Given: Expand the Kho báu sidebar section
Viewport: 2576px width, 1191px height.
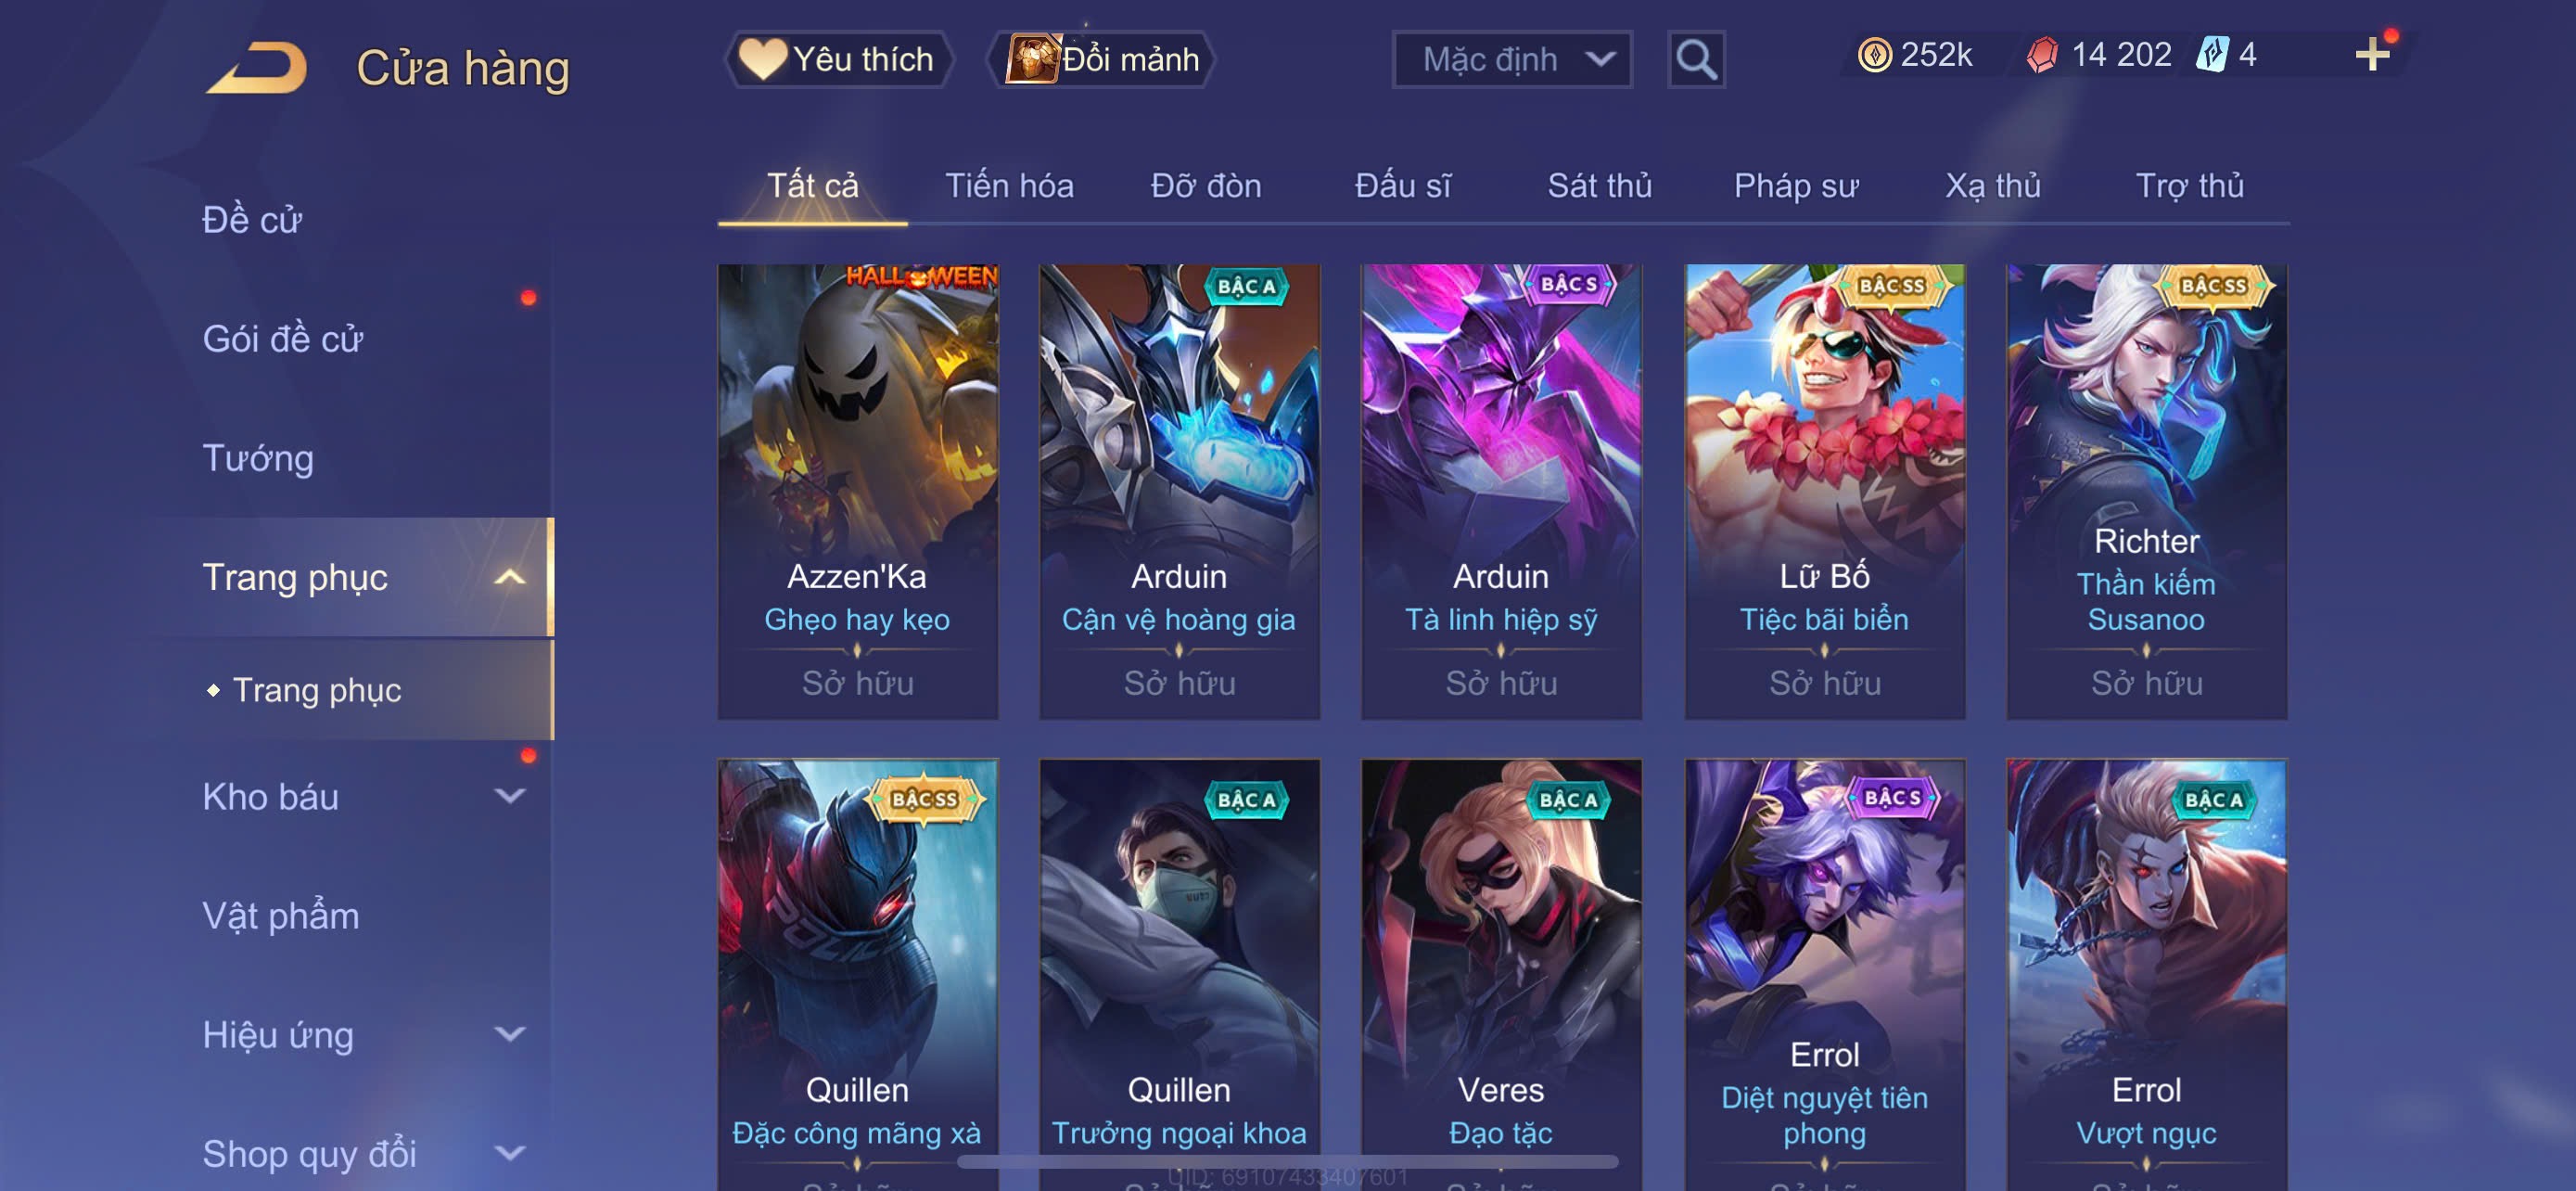Looking at the screenshot, I should (x=510, y=797).
